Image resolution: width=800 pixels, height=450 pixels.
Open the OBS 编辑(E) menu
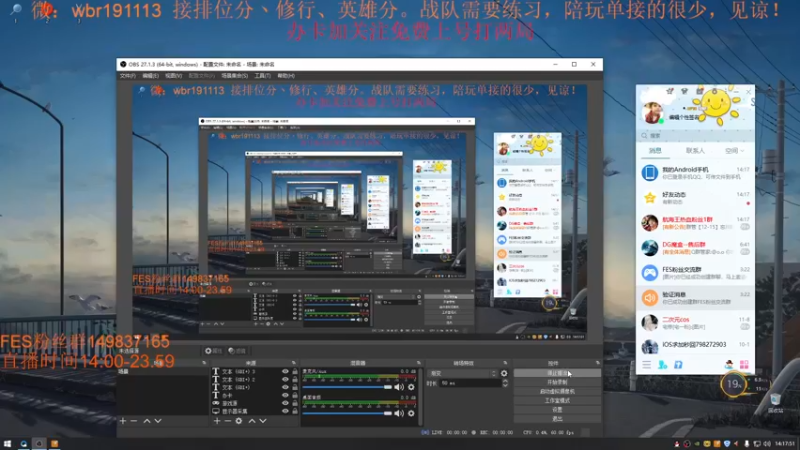tap(150, 76)
